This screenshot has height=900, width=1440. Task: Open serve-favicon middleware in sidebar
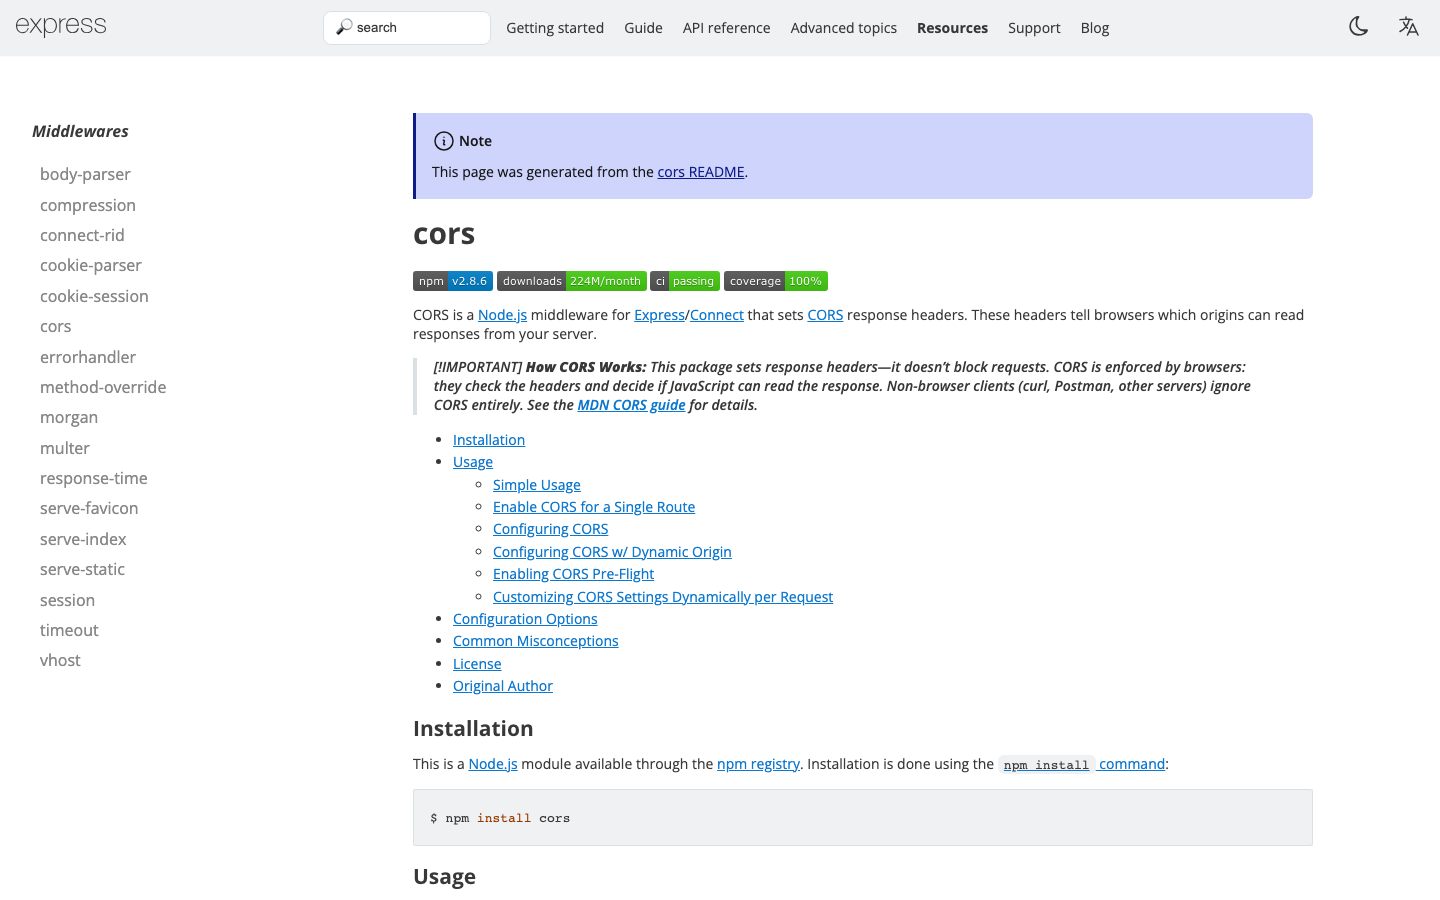89,508
